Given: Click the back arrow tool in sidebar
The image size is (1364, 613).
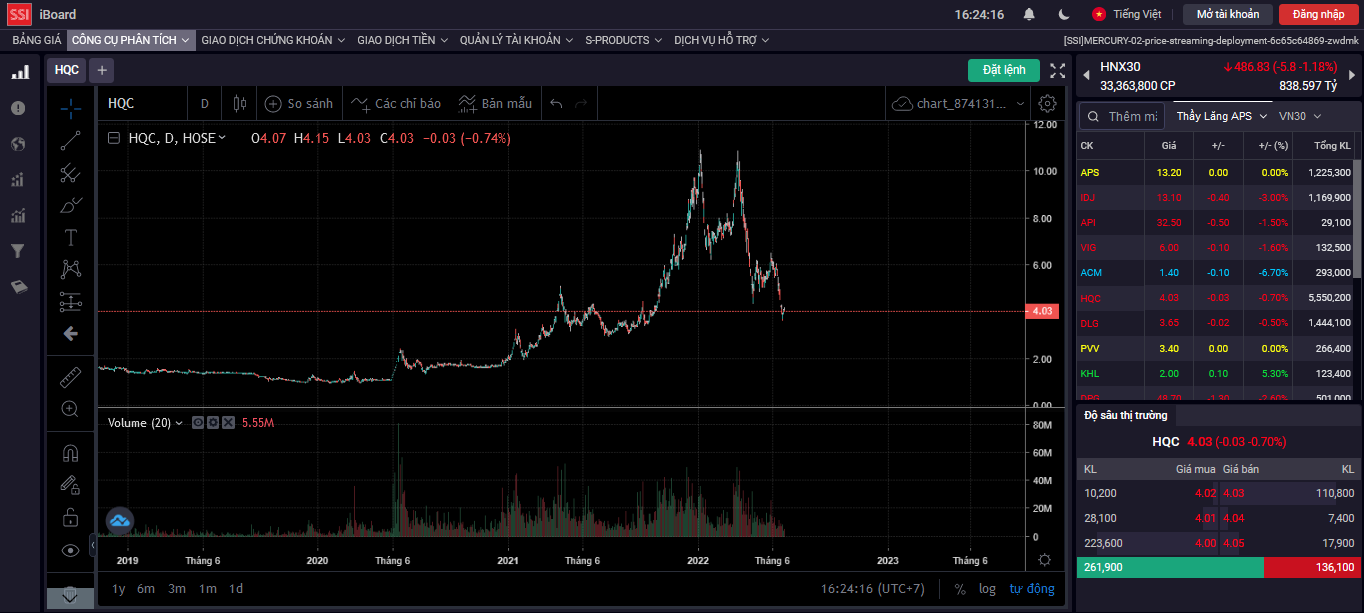Looking at the screenshot, I should pos(70,333).
